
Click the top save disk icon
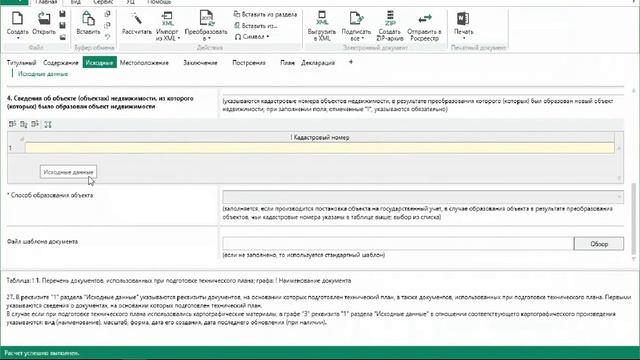coord(62,14)
